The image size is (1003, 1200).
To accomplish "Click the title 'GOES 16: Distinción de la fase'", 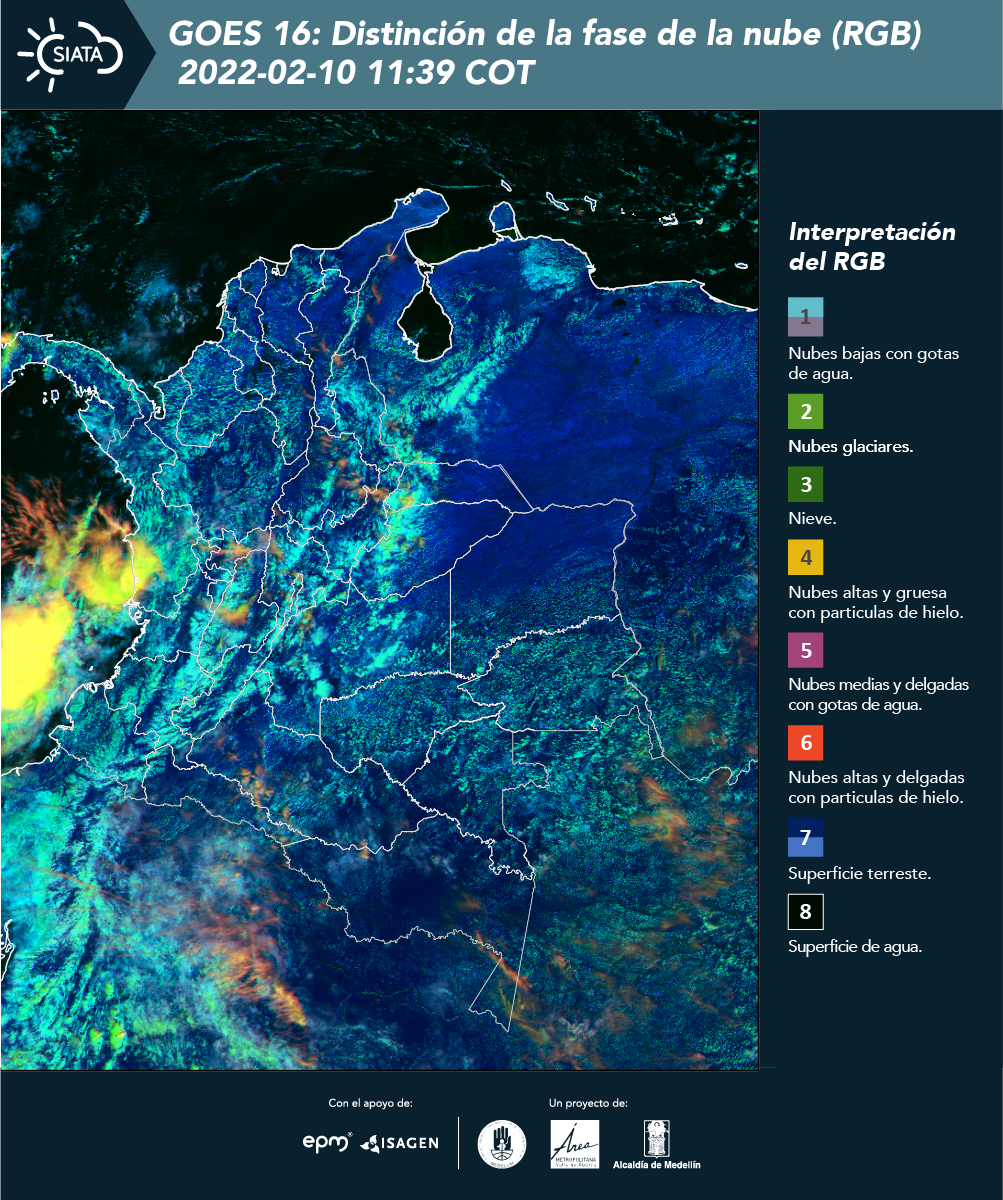I will click(x=545, y=34).
